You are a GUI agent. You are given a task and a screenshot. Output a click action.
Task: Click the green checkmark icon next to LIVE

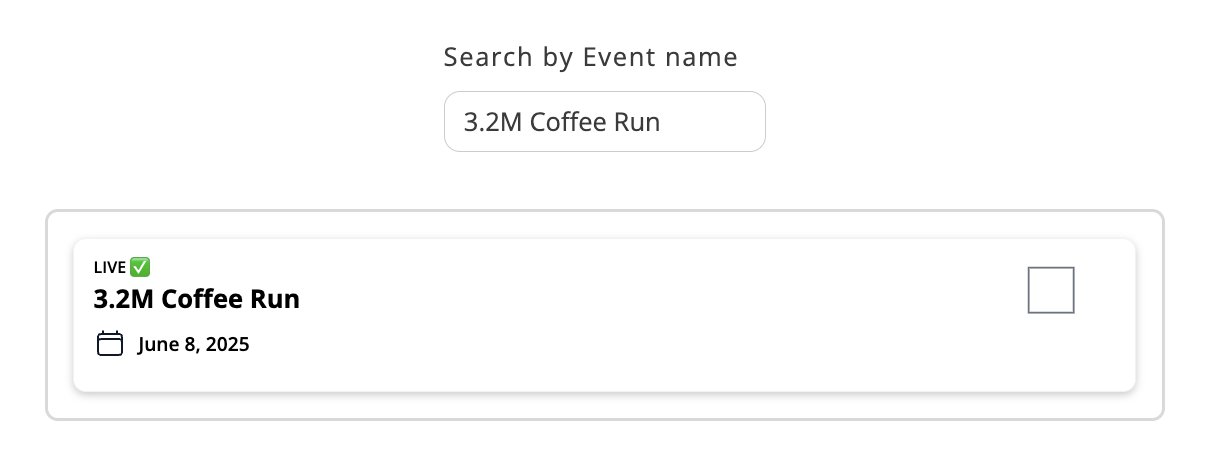tap(140, 267)
